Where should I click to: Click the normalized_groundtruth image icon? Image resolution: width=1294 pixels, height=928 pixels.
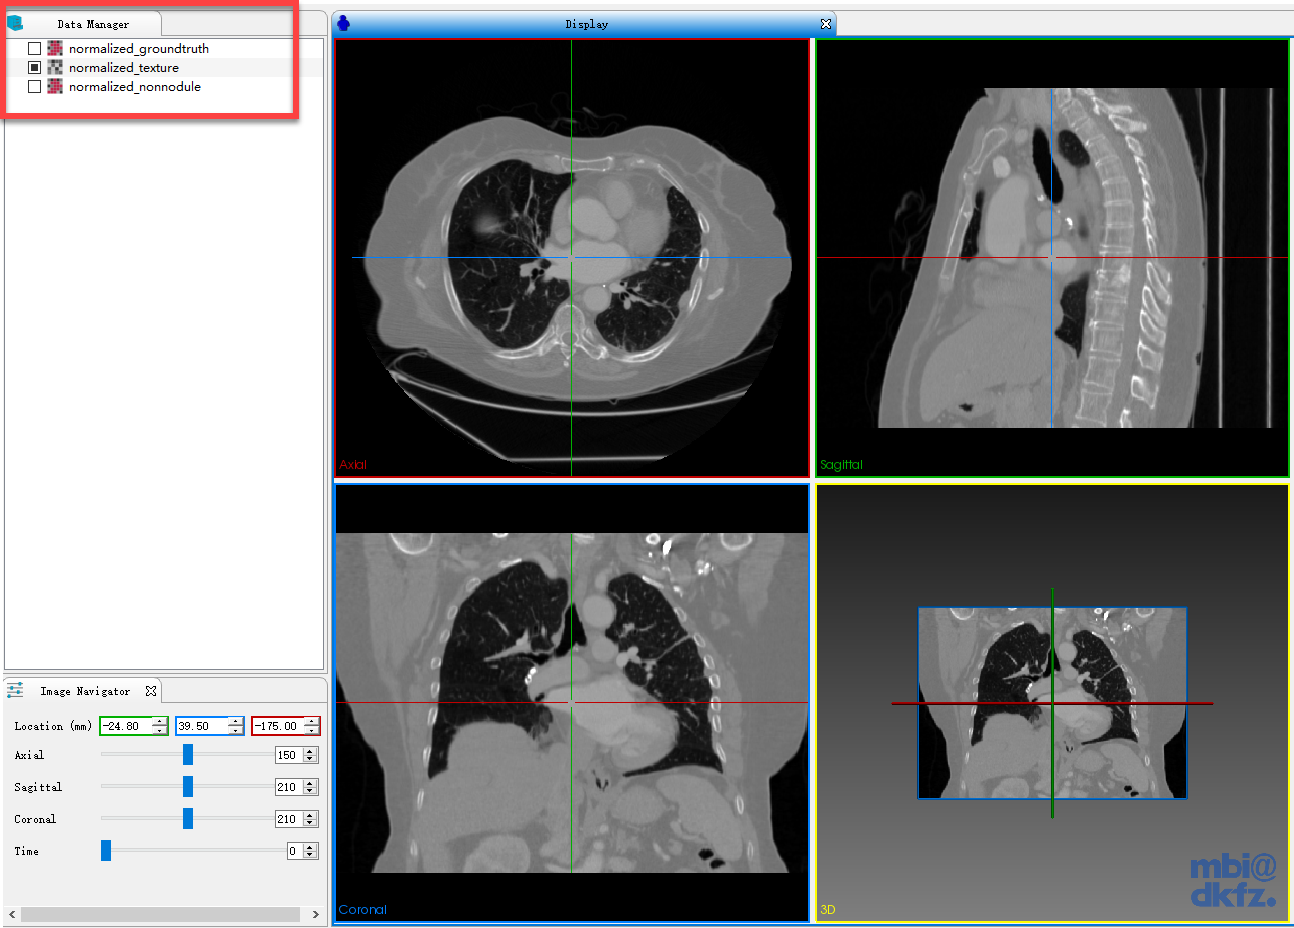click(x=55, y=48)
